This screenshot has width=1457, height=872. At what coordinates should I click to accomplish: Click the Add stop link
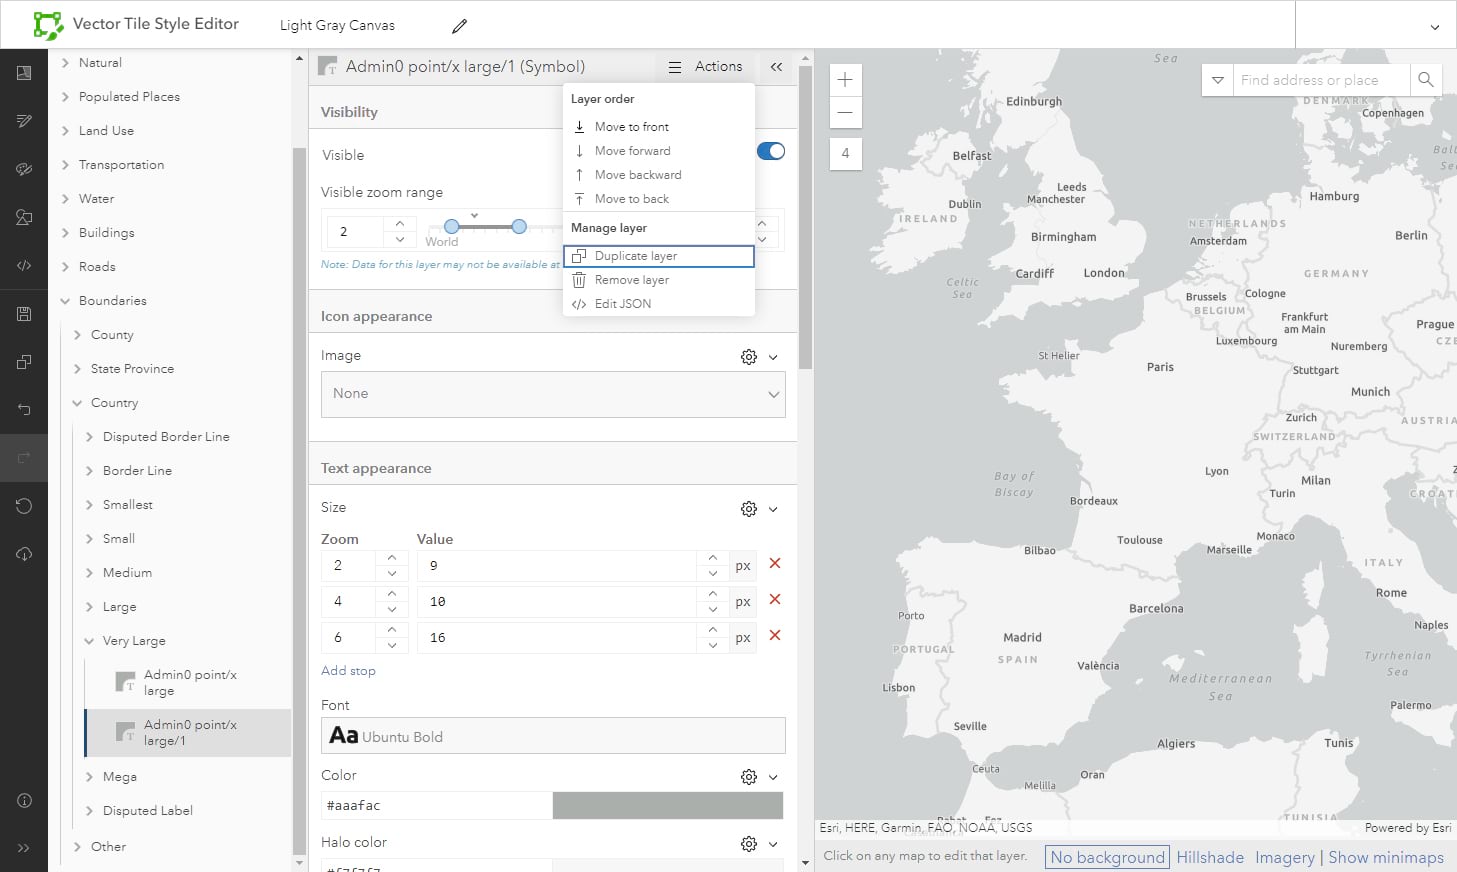[x=348, y=671]
